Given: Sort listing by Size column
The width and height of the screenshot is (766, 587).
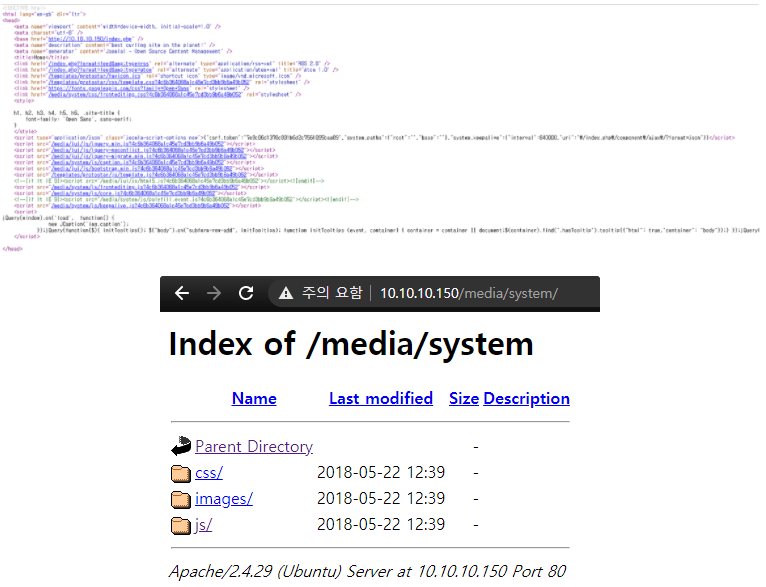Looking at the screenshot, I should pos(464,398).
